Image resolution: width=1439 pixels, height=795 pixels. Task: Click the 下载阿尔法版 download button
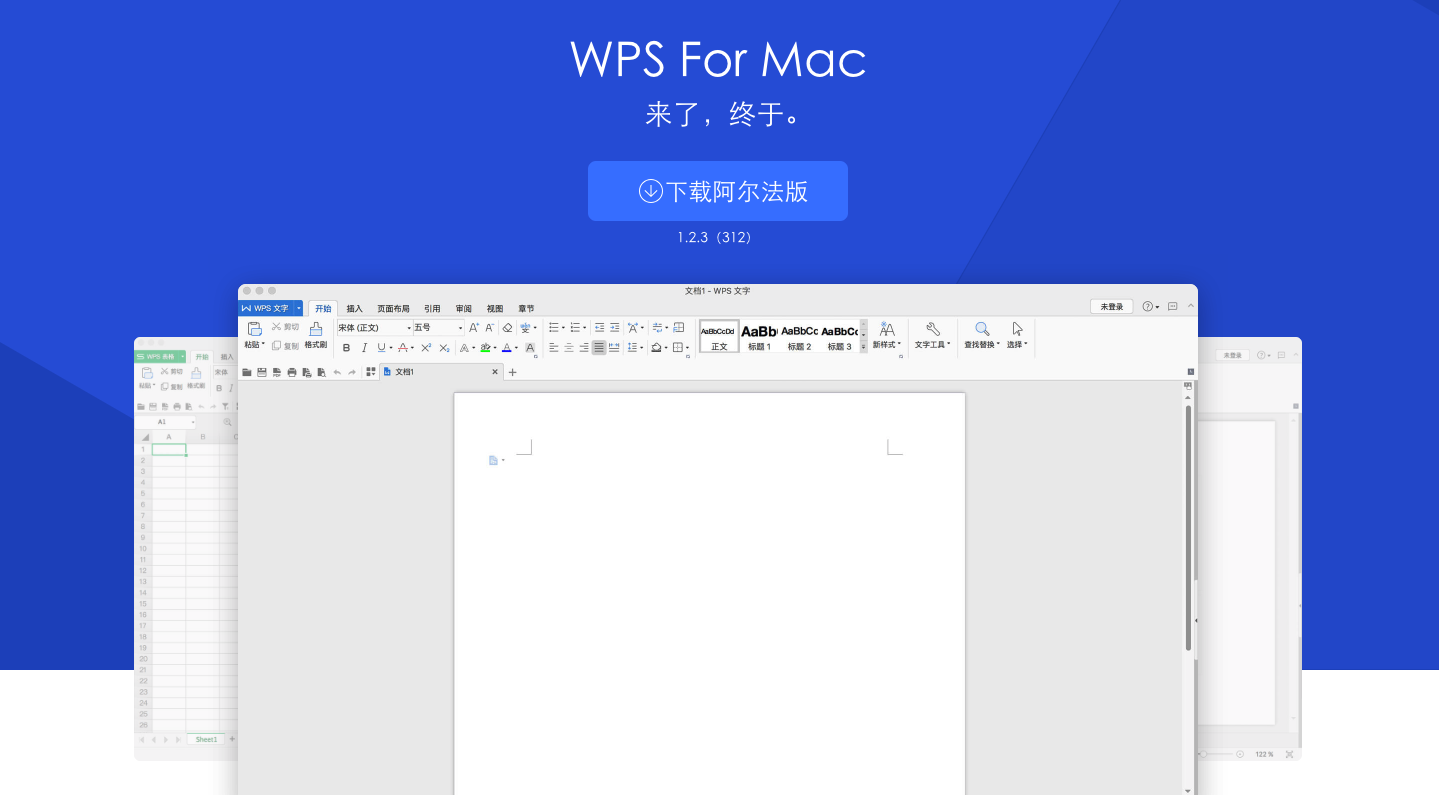(718, 191)
